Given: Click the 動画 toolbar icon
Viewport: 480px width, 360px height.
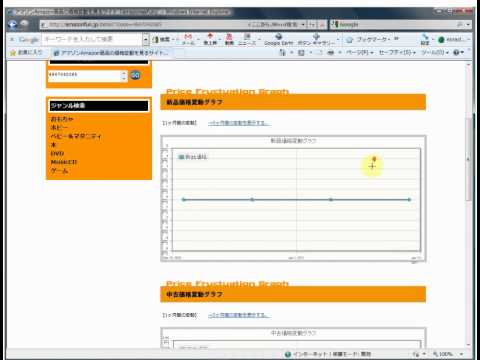Looking at the screenshot, I should pyautogui.click(x=229, y=39).
